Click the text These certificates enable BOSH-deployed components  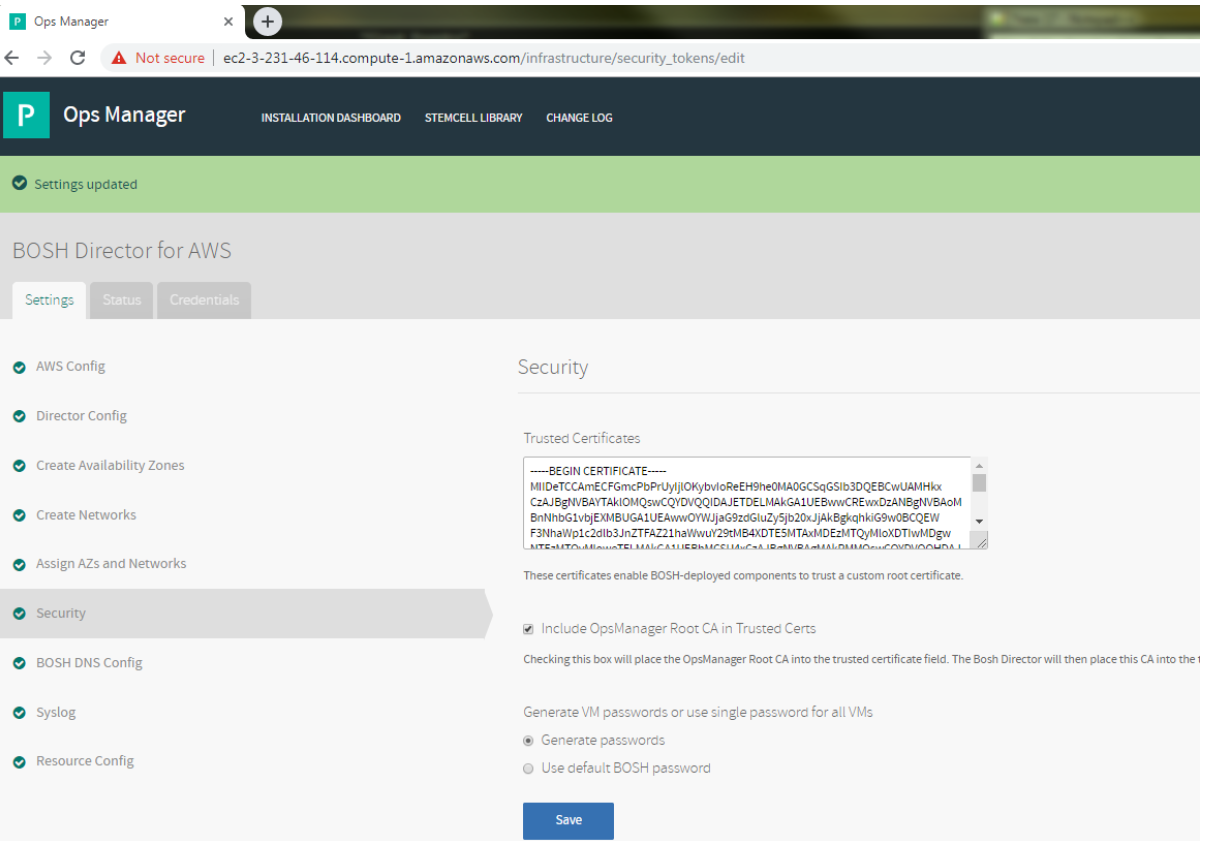(x=743, y=576)
